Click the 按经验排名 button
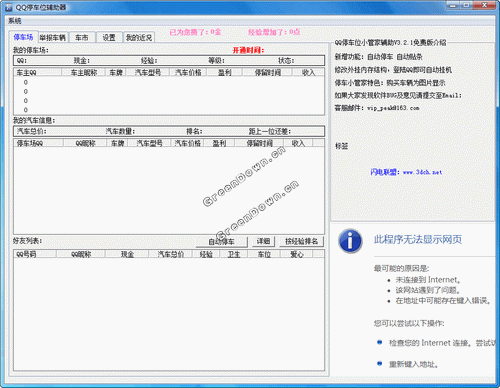The image size is (500, 388). coord(301,241)
